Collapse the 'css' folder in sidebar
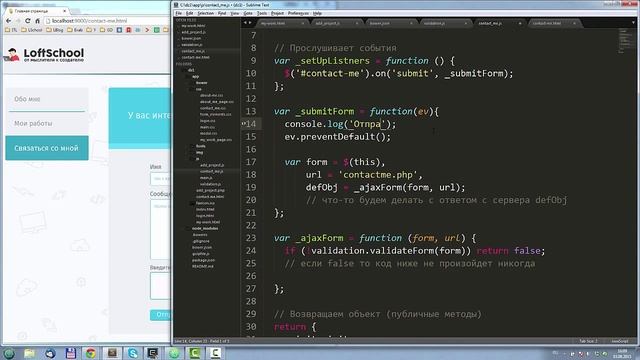The width and height of the screenshot is (640, 360). pos(198,89)
